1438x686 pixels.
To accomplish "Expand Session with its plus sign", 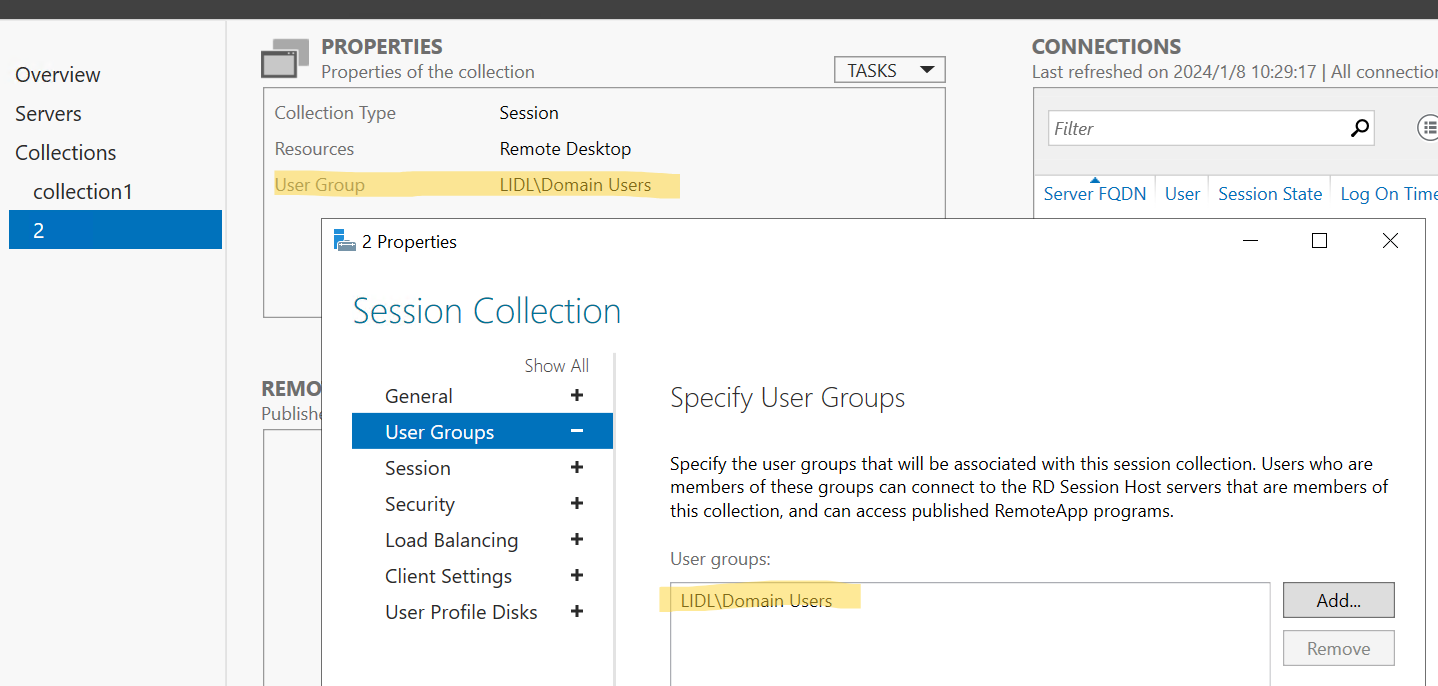I will [x=577, y=468].
